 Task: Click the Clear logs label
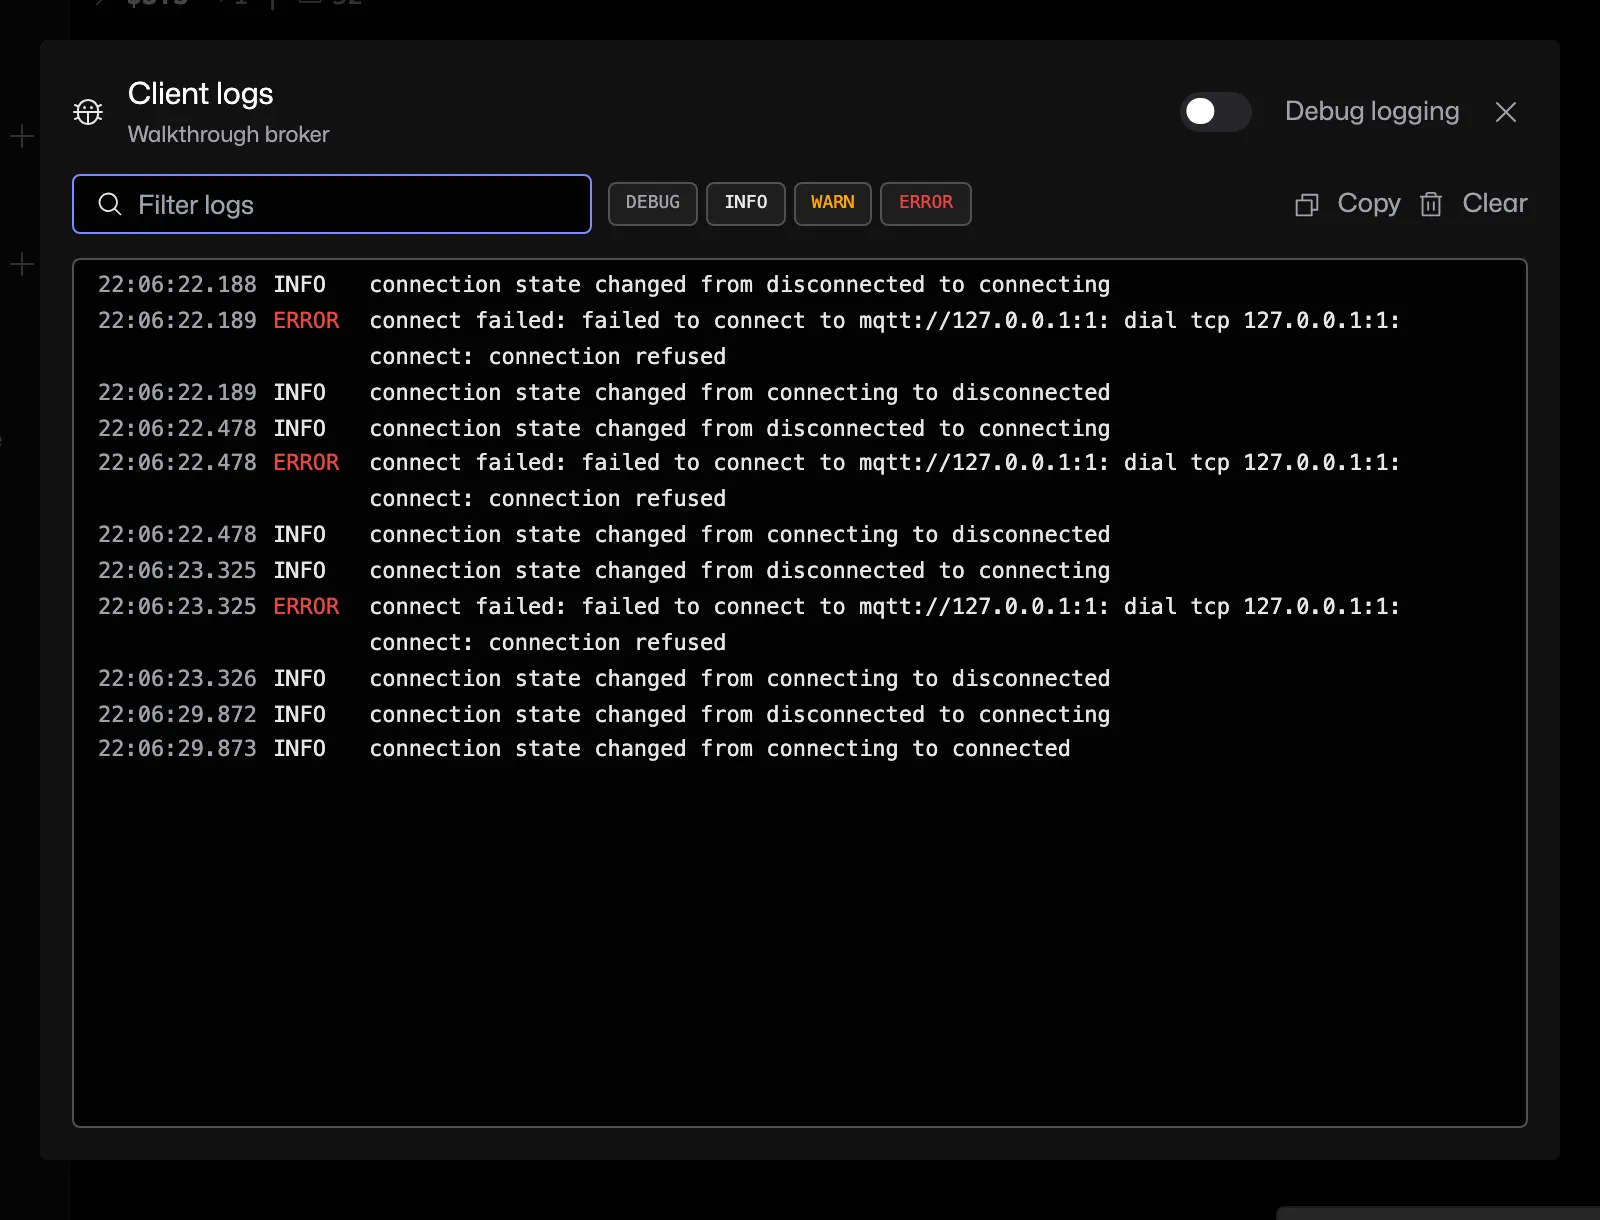pyautogui.click(x=1495, y=203)
